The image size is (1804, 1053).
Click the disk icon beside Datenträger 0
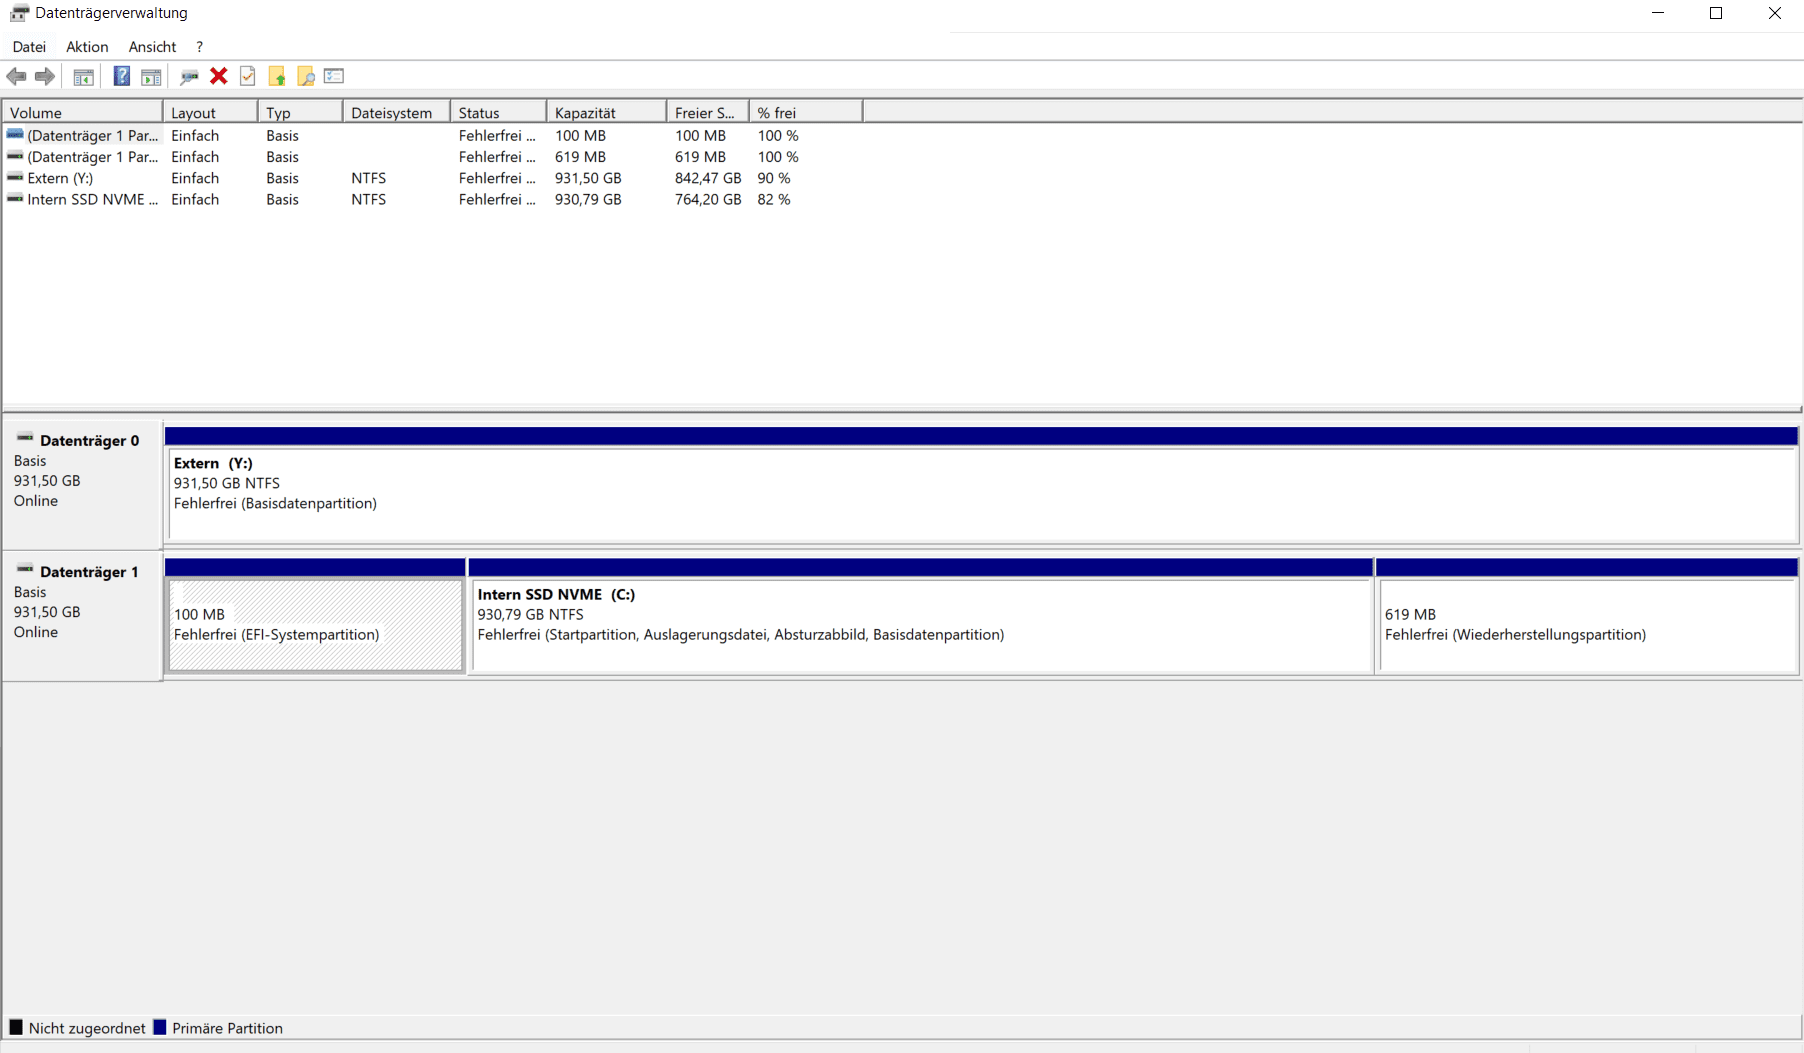[25, 438]
